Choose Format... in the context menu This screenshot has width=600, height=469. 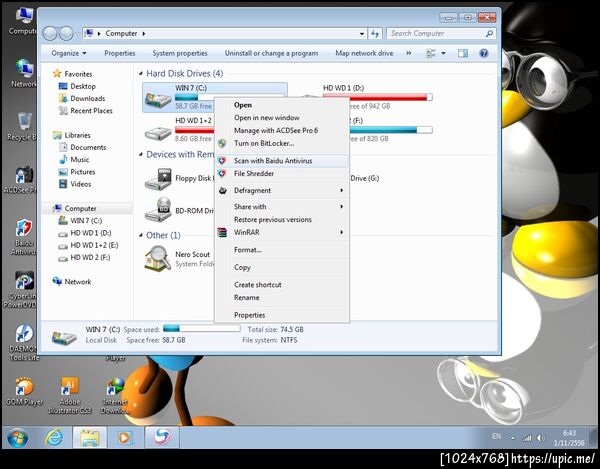point(282,250)
